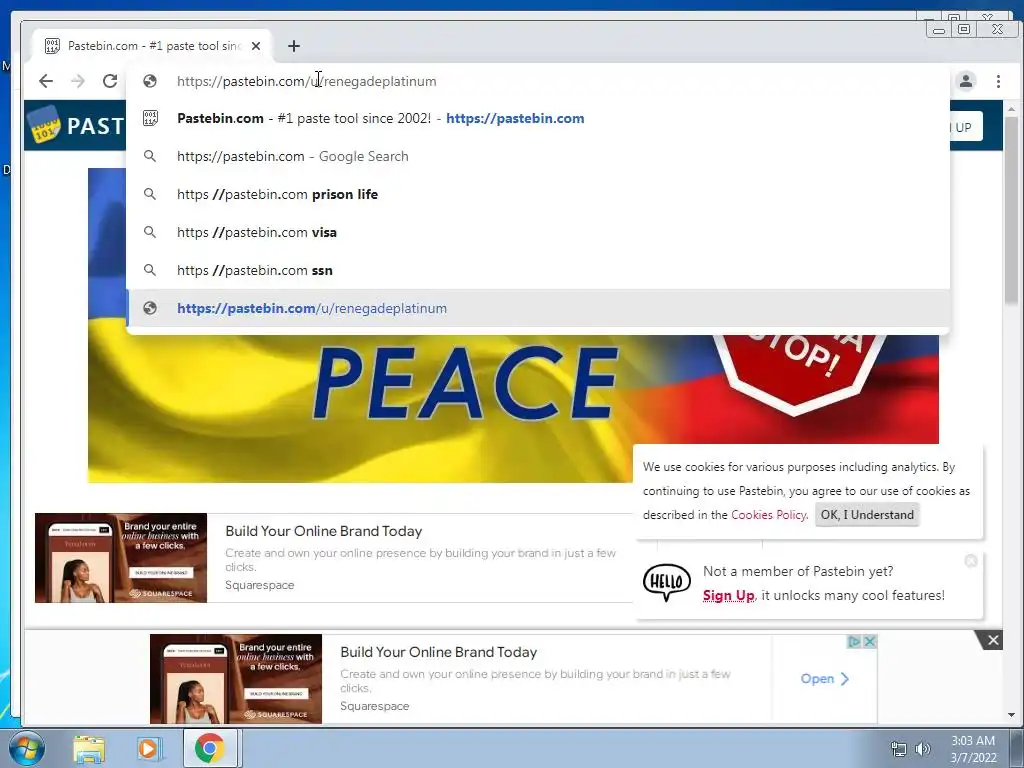The height and width of the screenshot is (768, 1024).
Task: Accept cookies with OK, I Understand
Action: (x=867, y=515)
